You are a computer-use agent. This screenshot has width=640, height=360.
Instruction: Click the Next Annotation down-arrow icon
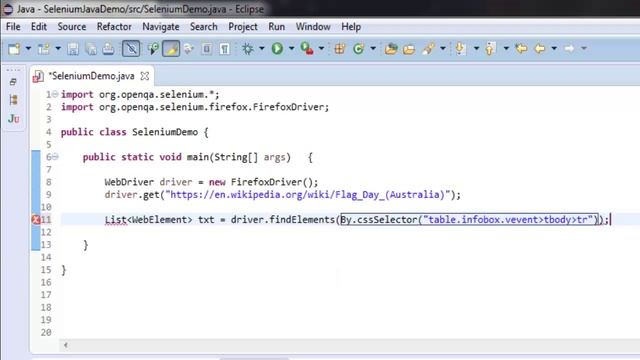[x=460, y=49]
